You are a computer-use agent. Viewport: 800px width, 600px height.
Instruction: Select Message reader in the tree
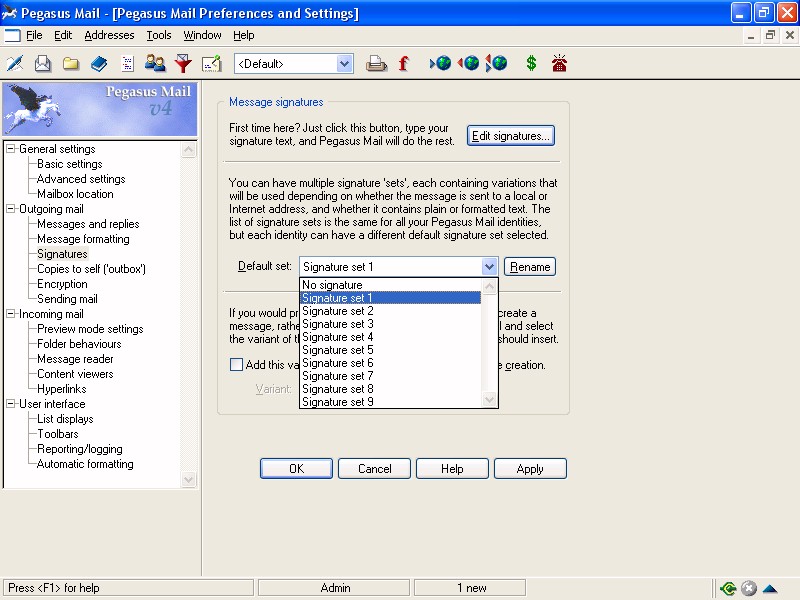(76, 359)
